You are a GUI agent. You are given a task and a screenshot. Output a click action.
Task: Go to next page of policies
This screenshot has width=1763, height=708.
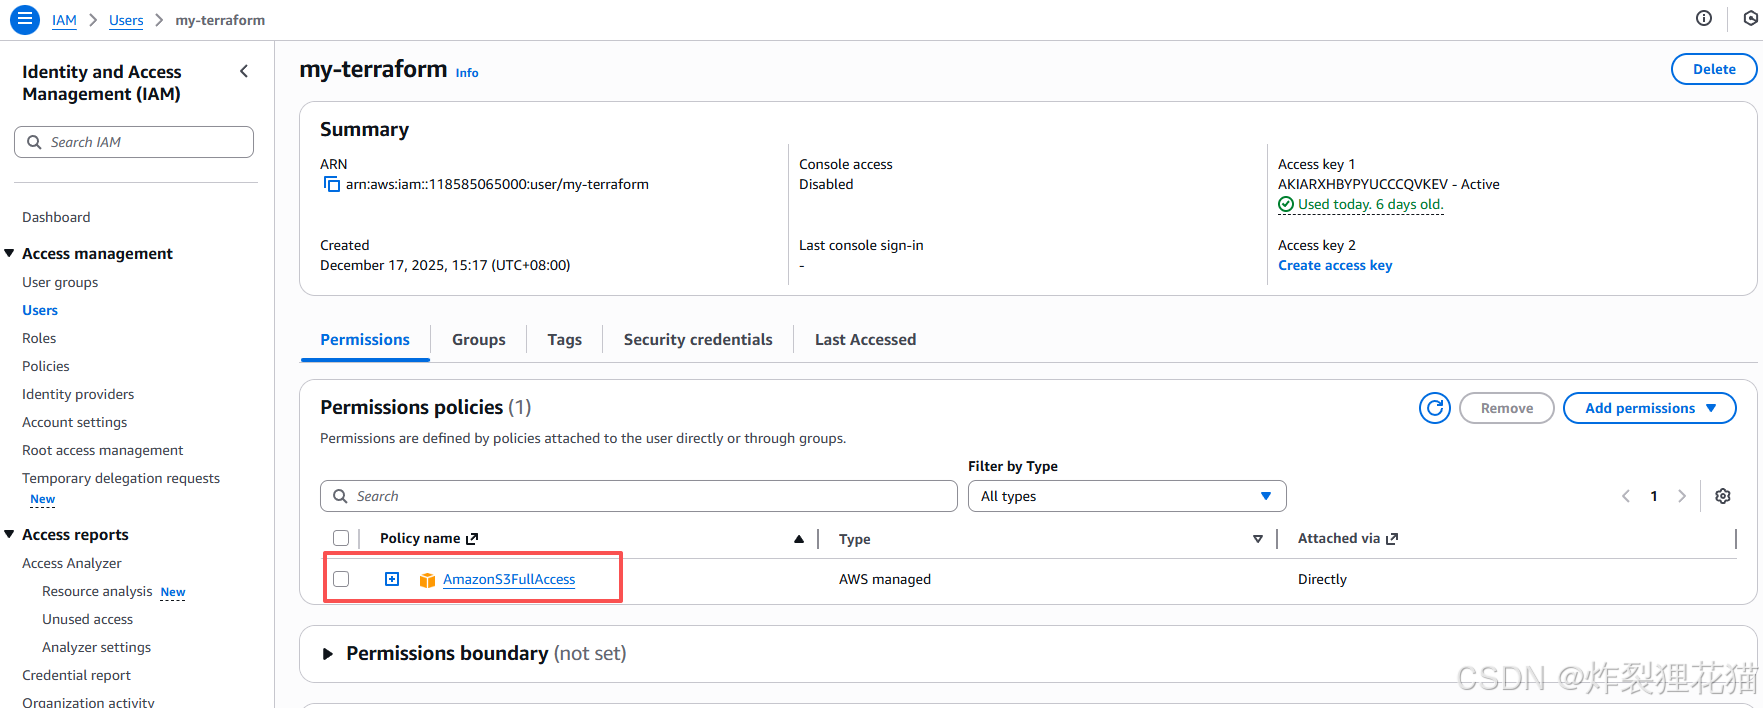1682,496
